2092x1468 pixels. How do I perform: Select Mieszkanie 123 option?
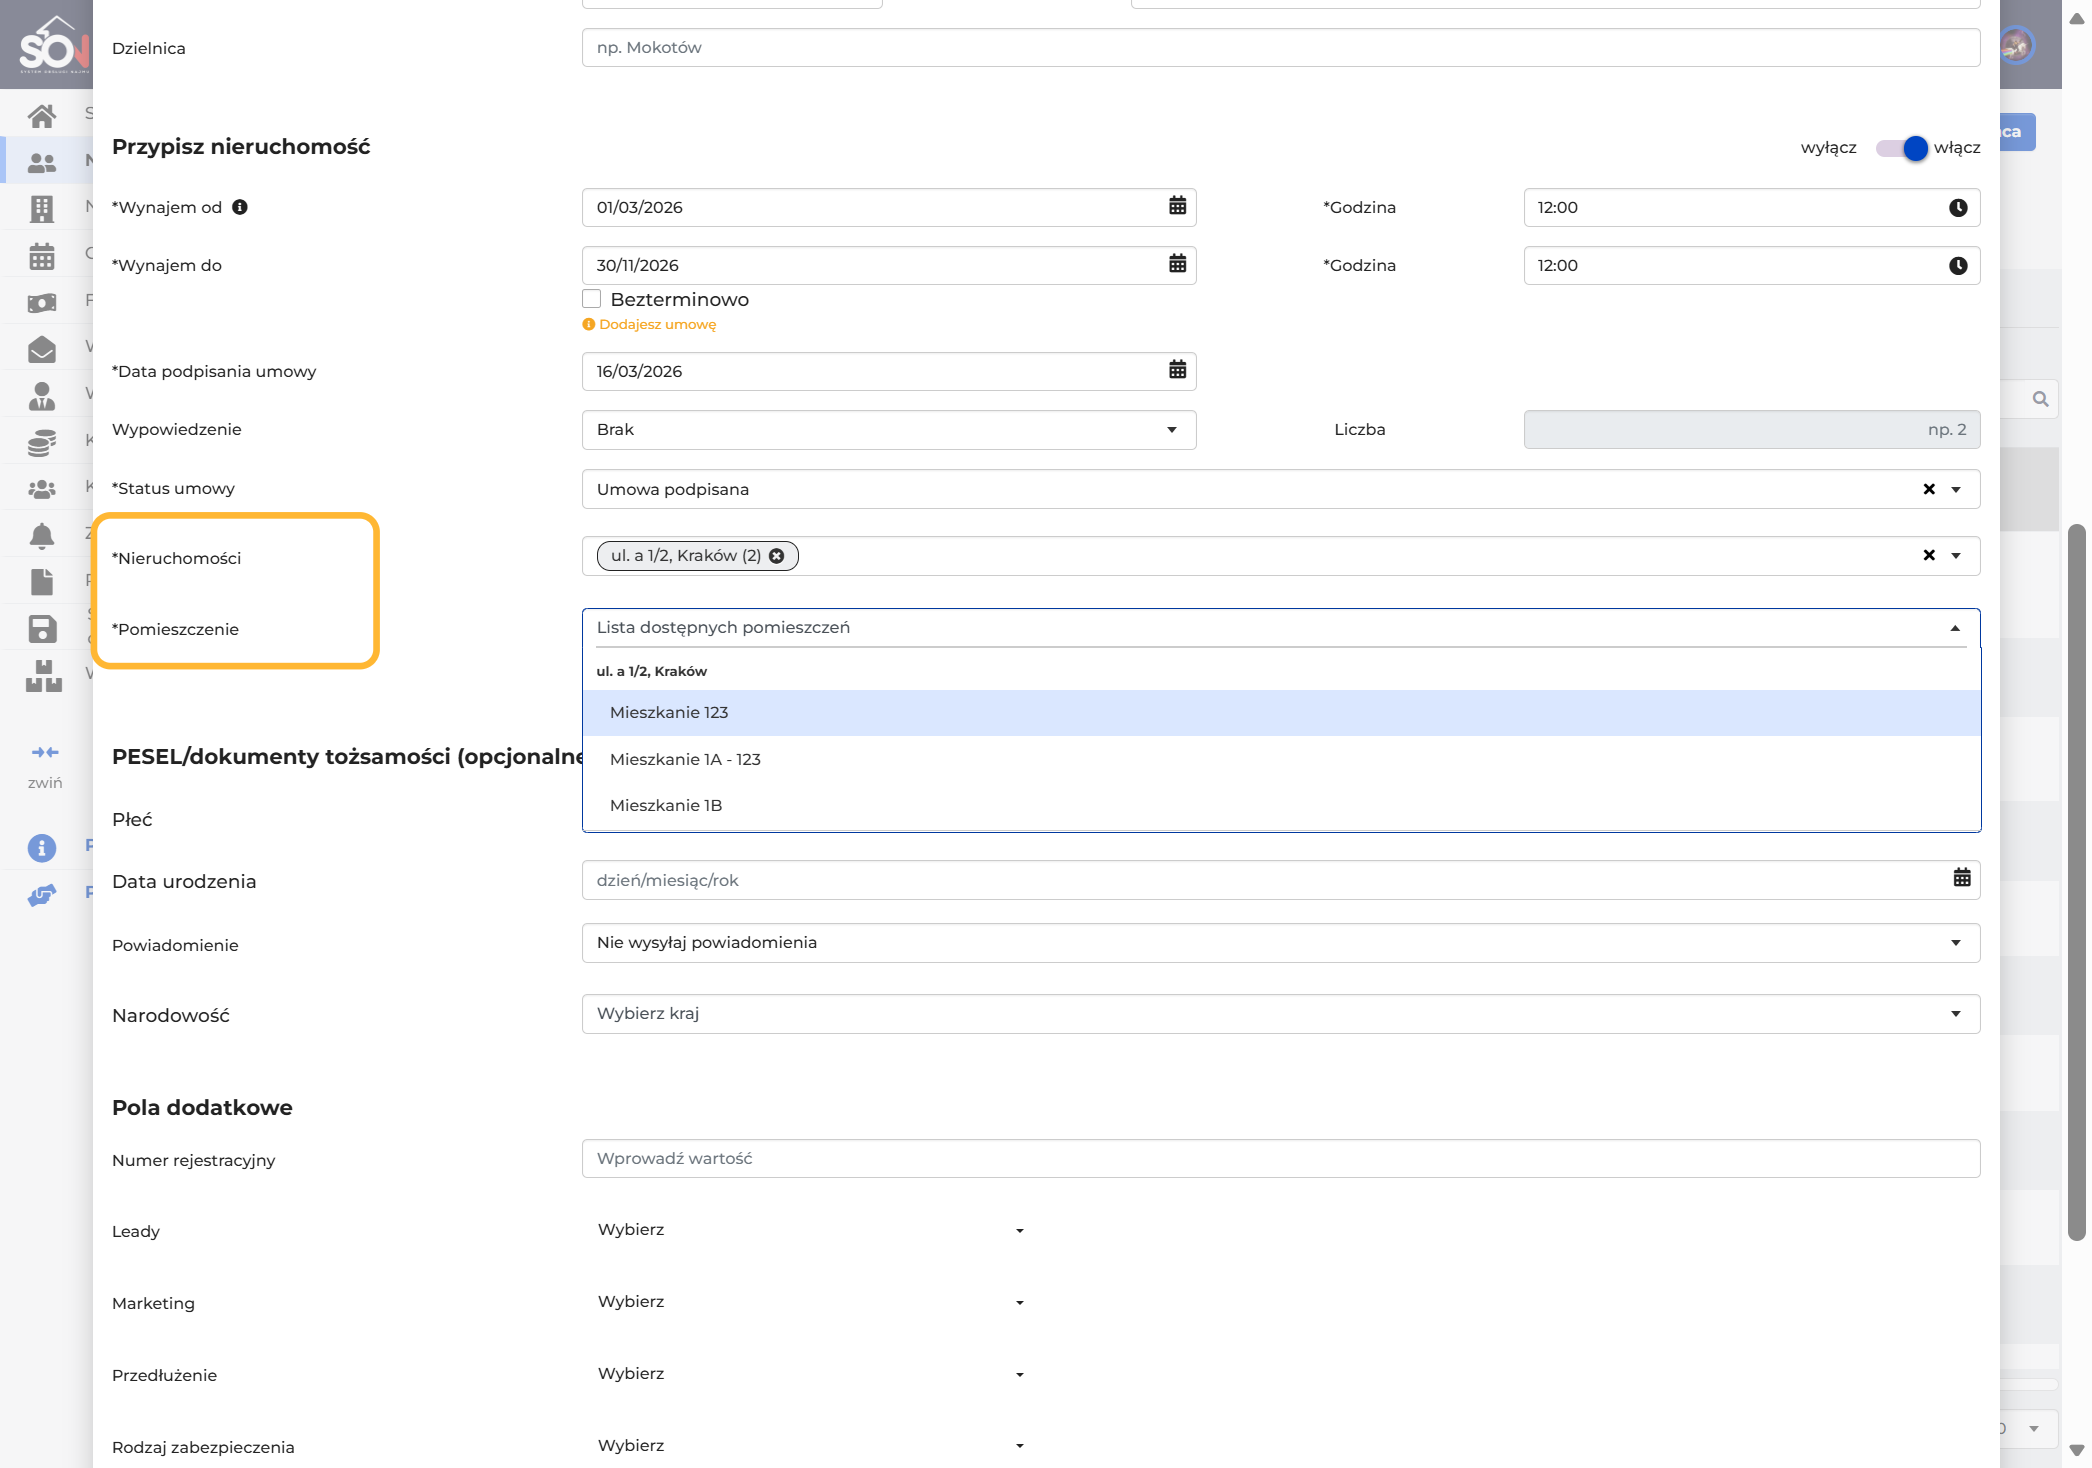pos(1281,713)
